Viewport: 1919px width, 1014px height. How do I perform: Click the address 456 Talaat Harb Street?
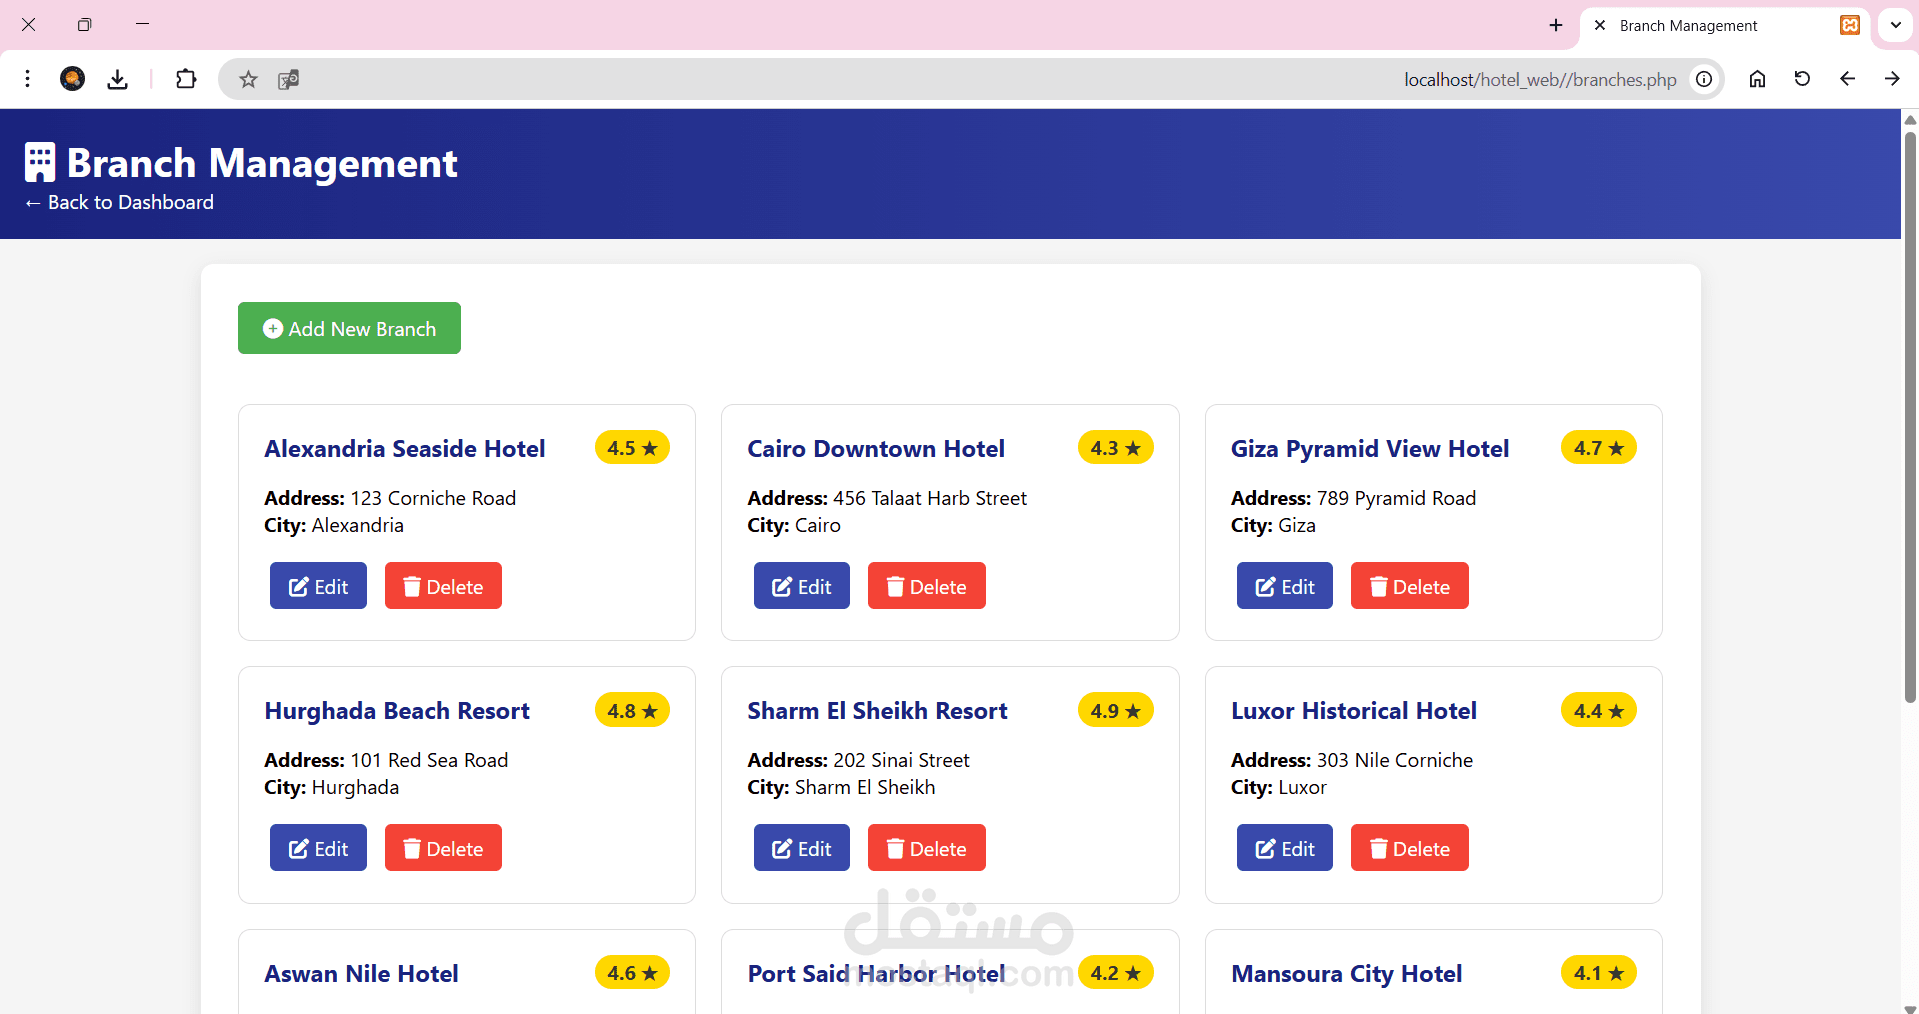point(930,498)
